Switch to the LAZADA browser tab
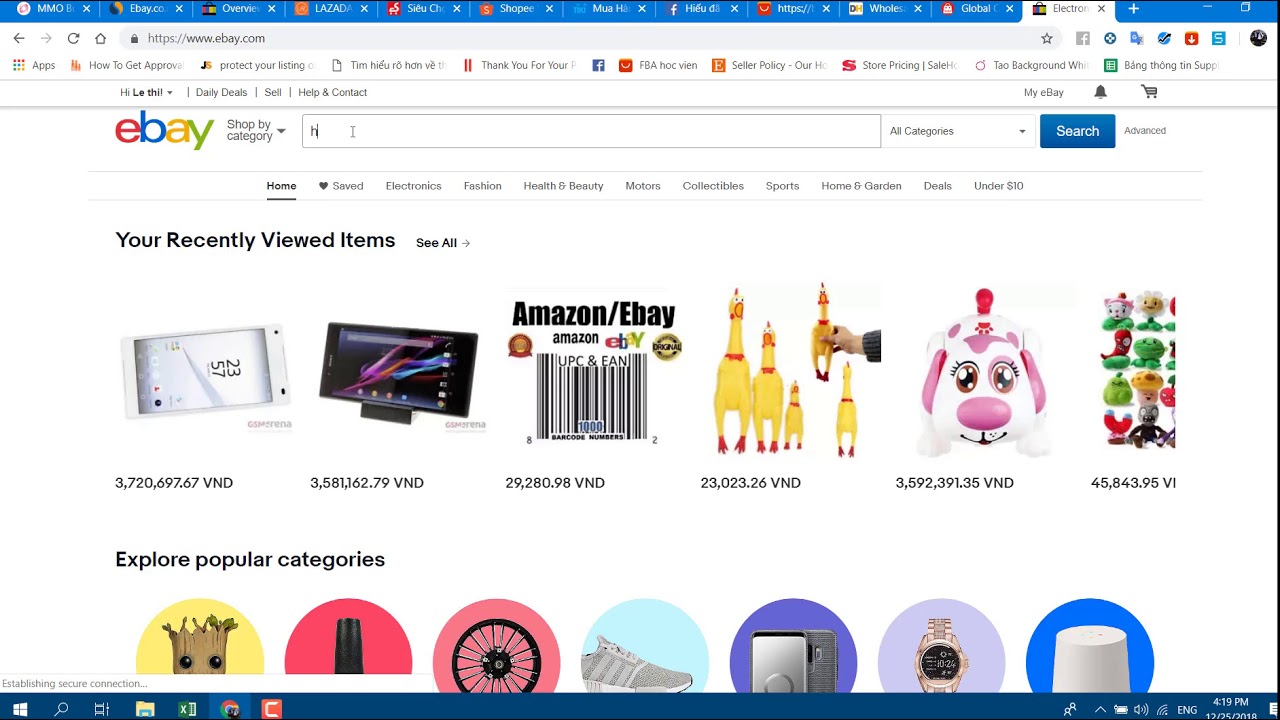Screen dimensions: 1280x720 [330, 9]
